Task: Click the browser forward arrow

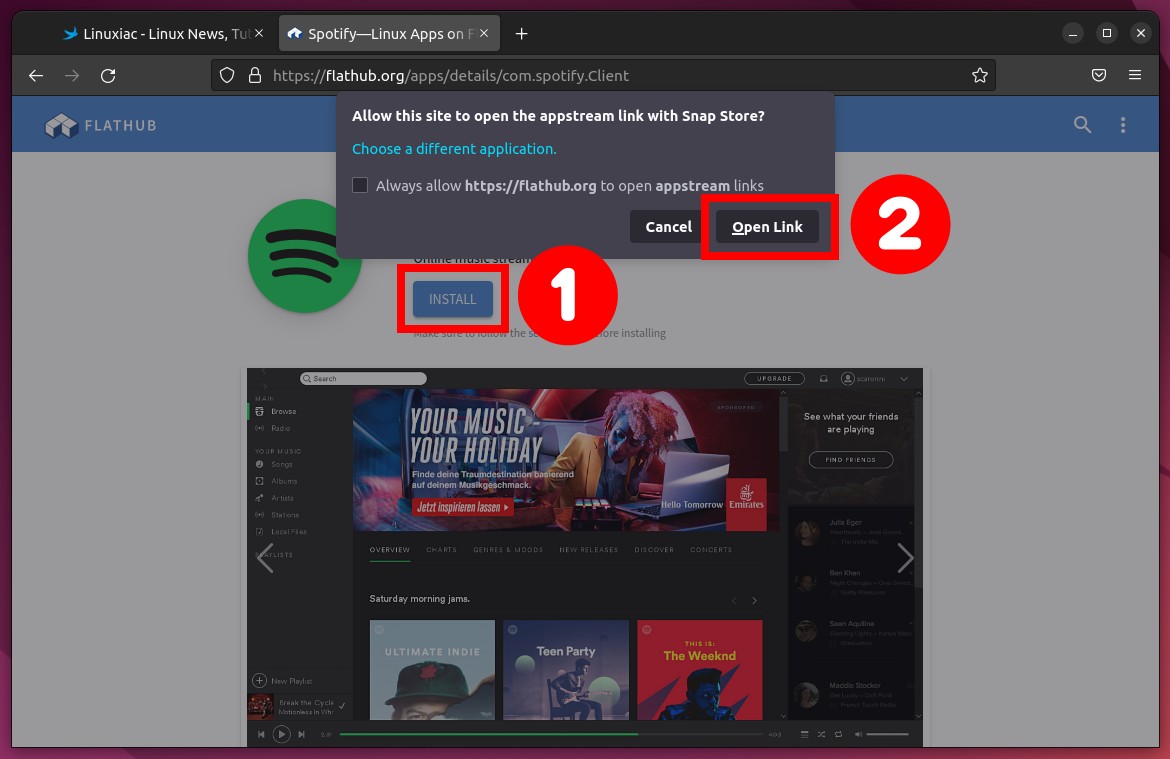Action: (x=72, y=75)
